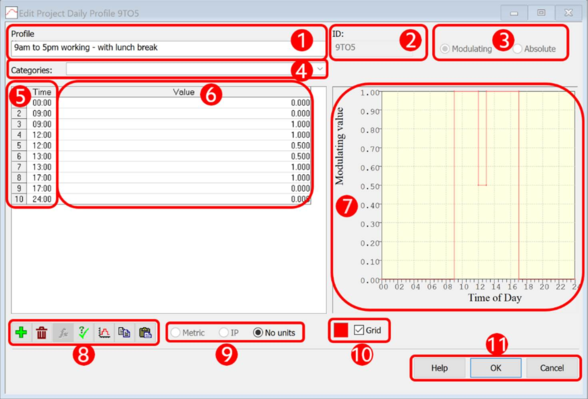Click the profile graph curve icon
Image resolution: width=588 pixels, height=399 pixels.
(x=104, y=332)
